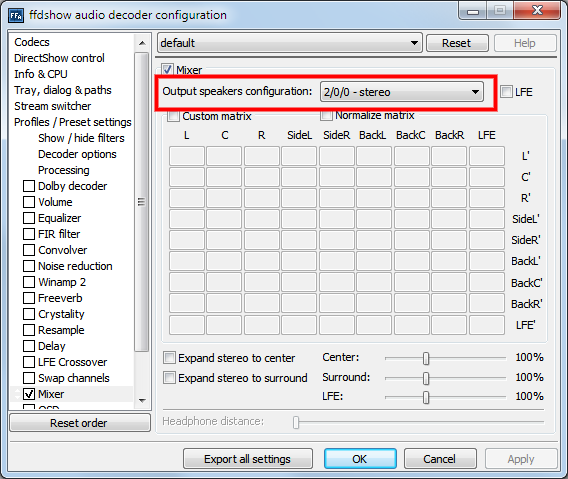Select Show / hide filters item

pyautogui.click(x=81, y=138)
